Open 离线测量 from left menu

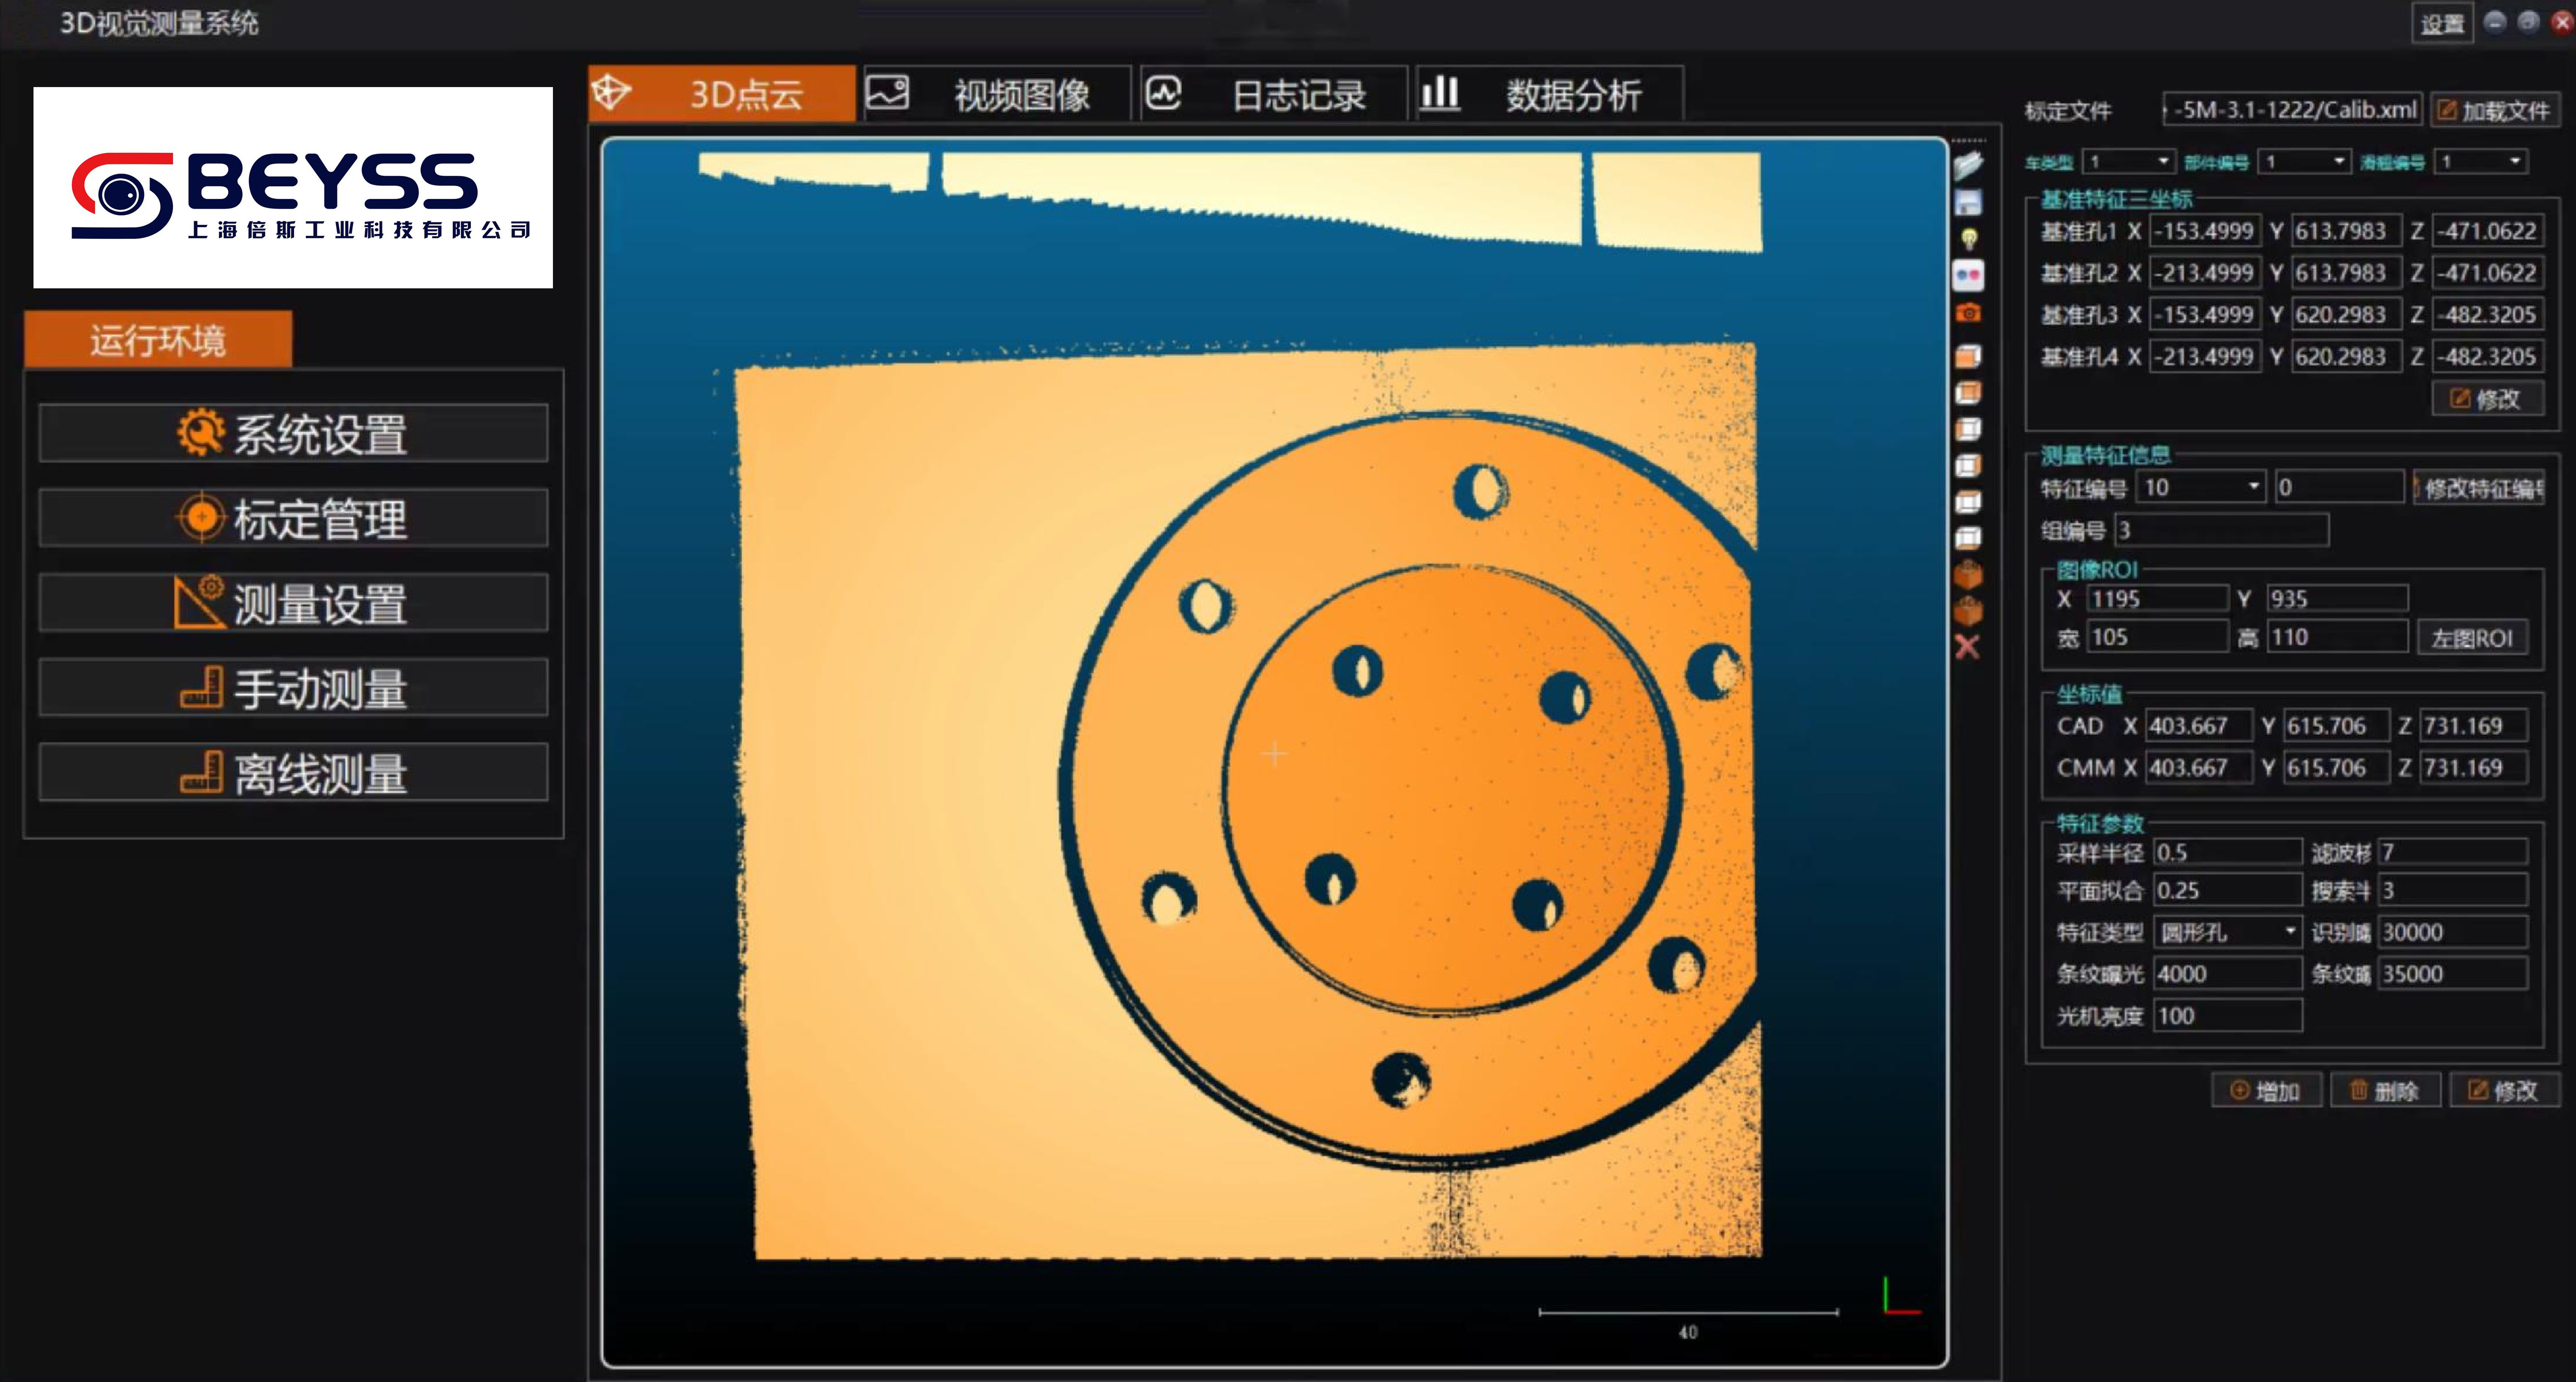point(293,772)
